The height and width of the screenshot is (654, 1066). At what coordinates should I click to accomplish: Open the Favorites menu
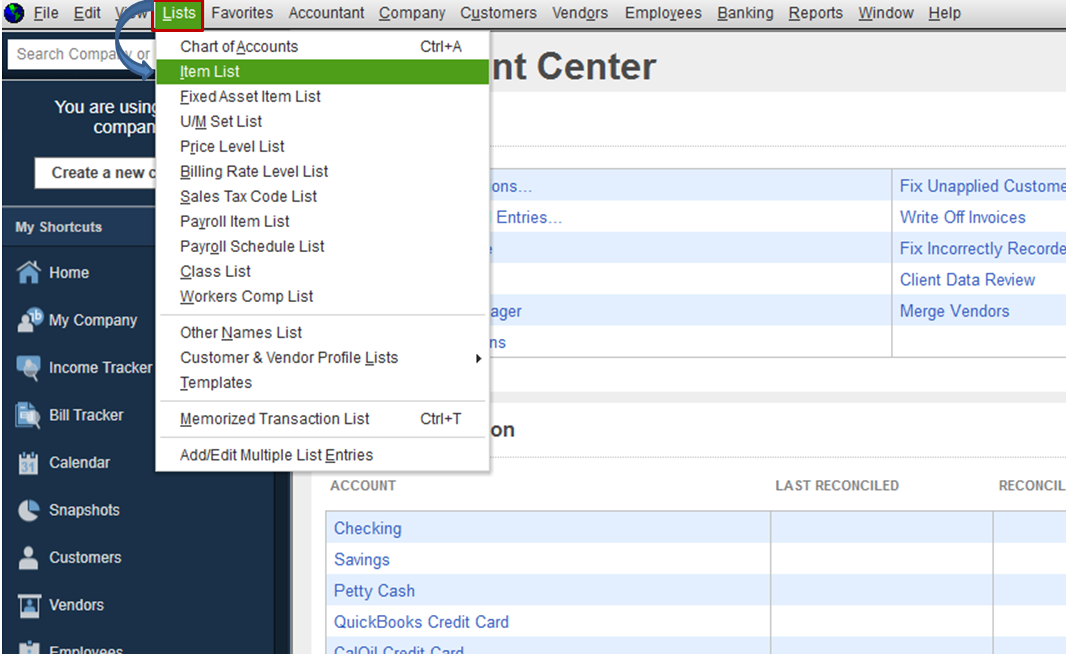[x=242, y=13]
